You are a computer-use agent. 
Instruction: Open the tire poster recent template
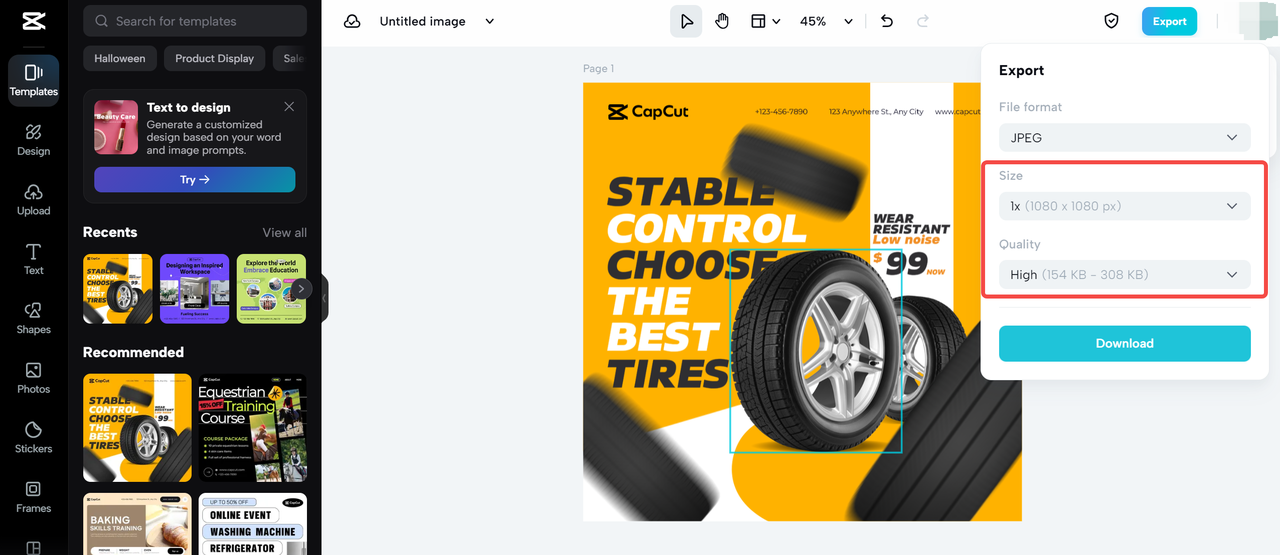click(x=118, y=289)
